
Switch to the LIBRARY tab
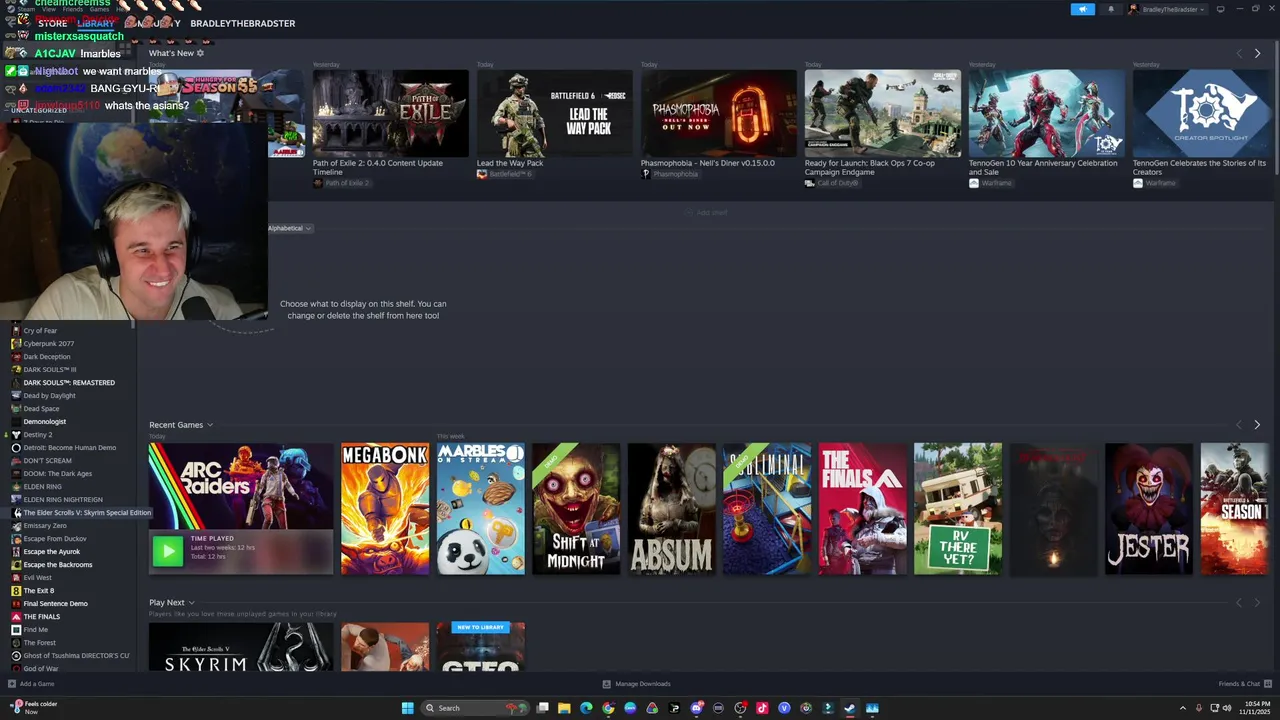pos(96,23)
